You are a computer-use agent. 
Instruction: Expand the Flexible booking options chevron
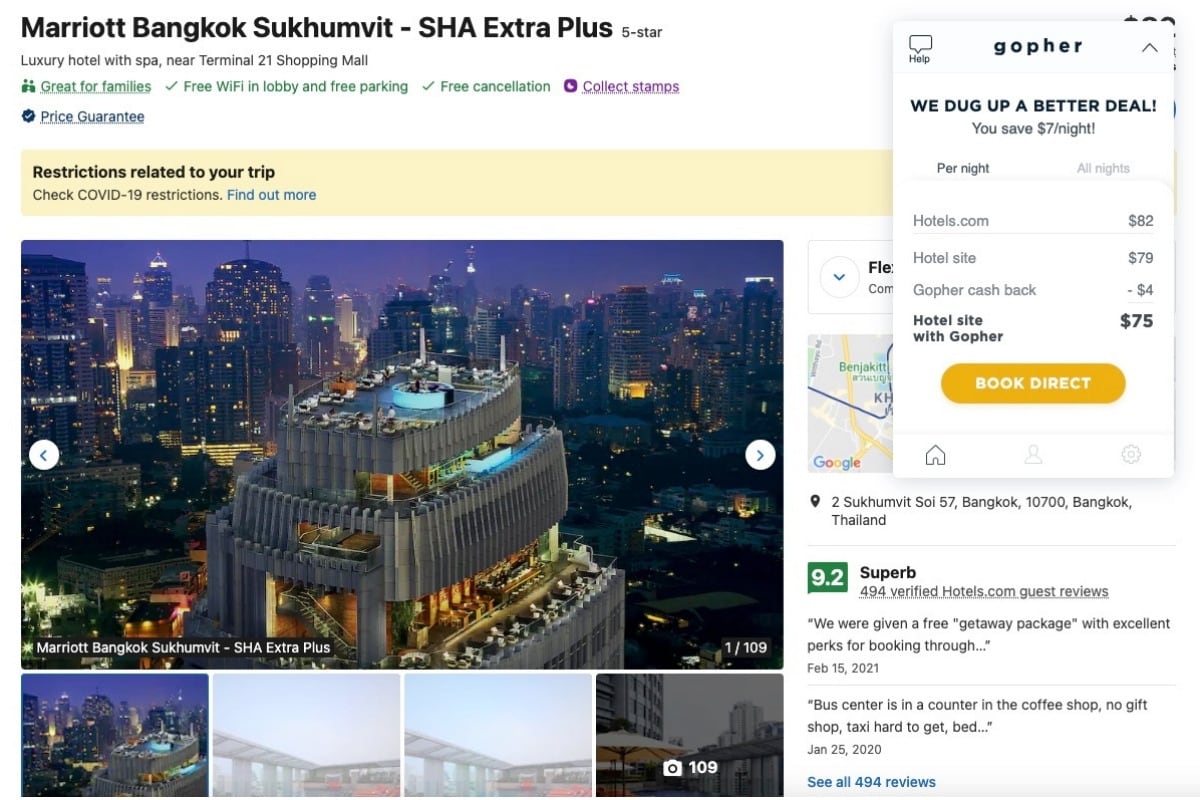[840, 277]
